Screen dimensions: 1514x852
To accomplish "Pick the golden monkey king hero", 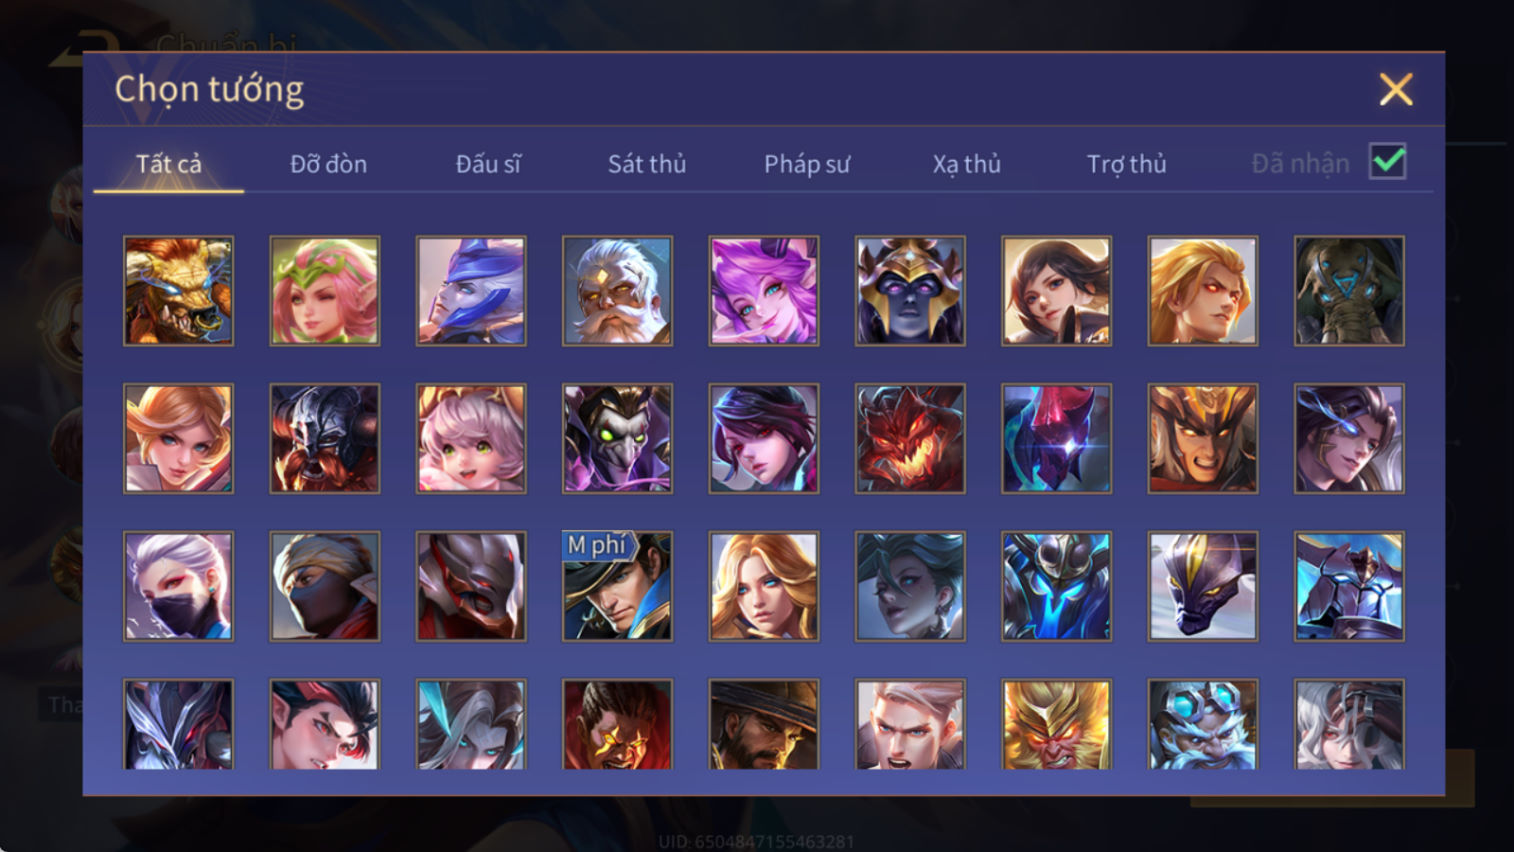I will coord(1056,725).
